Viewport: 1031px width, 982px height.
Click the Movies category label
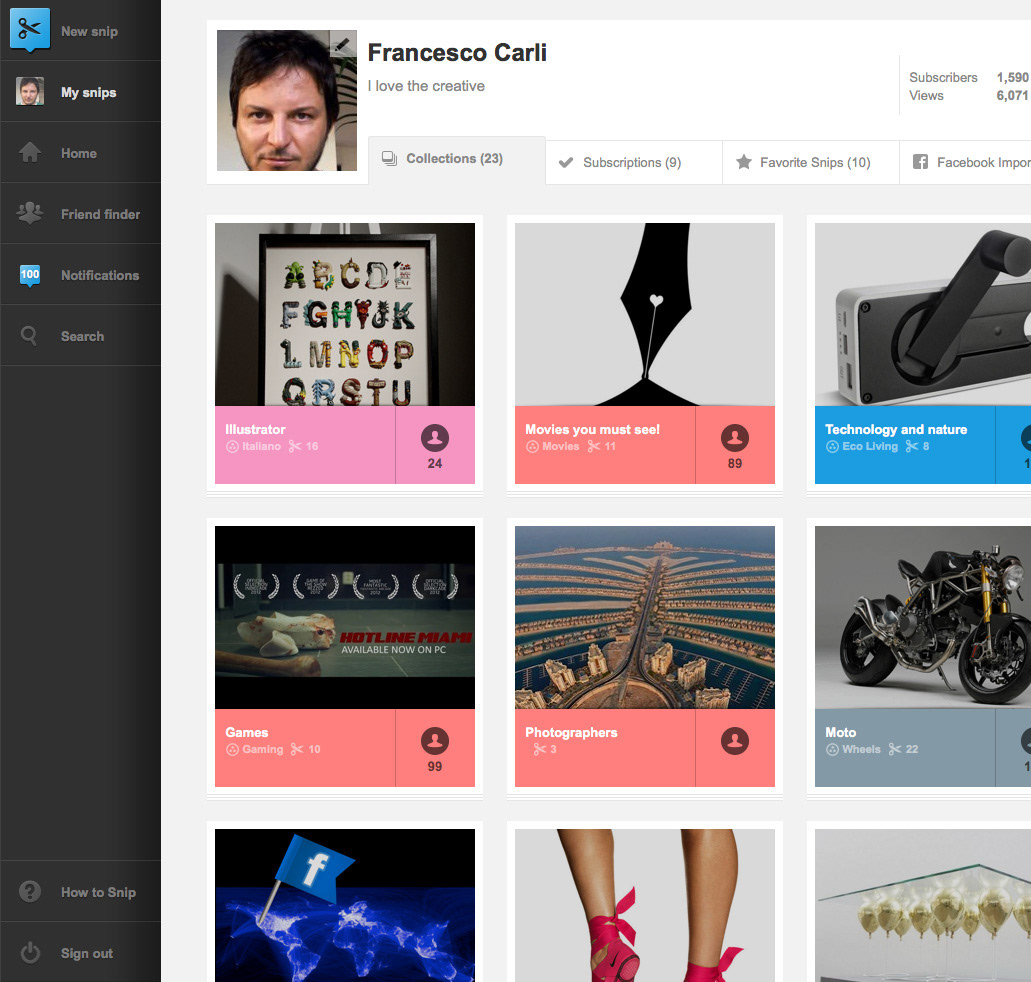pos(560,446)
